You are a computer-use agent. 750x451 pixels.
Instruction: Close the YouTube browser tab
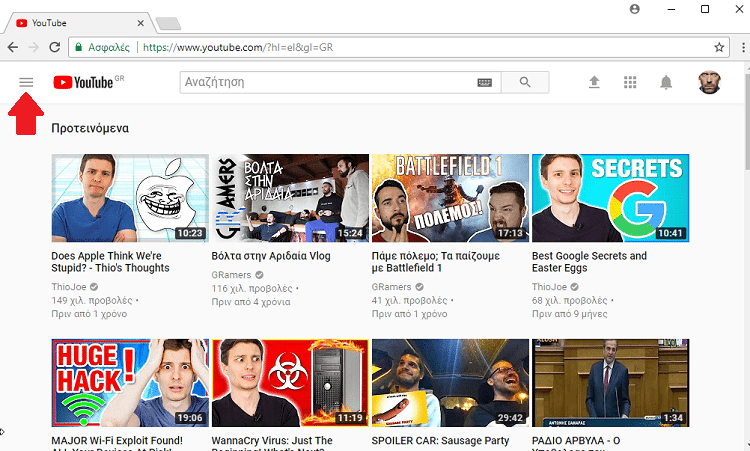tap(141, 23)
